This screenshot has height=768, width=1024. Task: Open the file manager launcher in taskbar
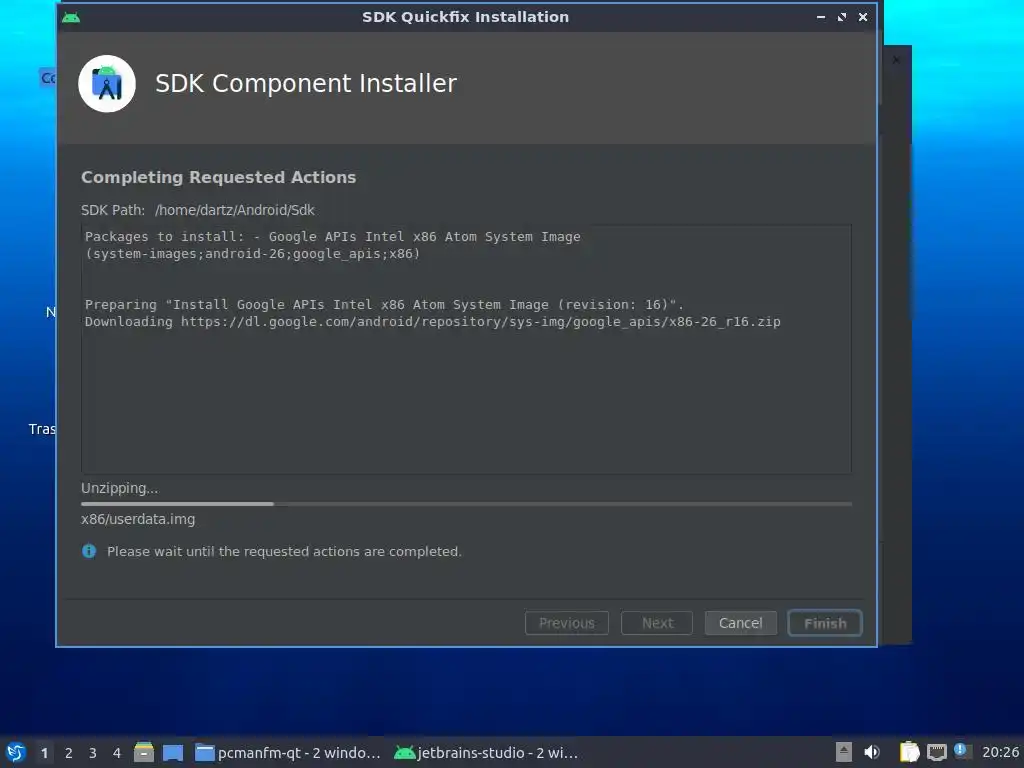(144, 752)
